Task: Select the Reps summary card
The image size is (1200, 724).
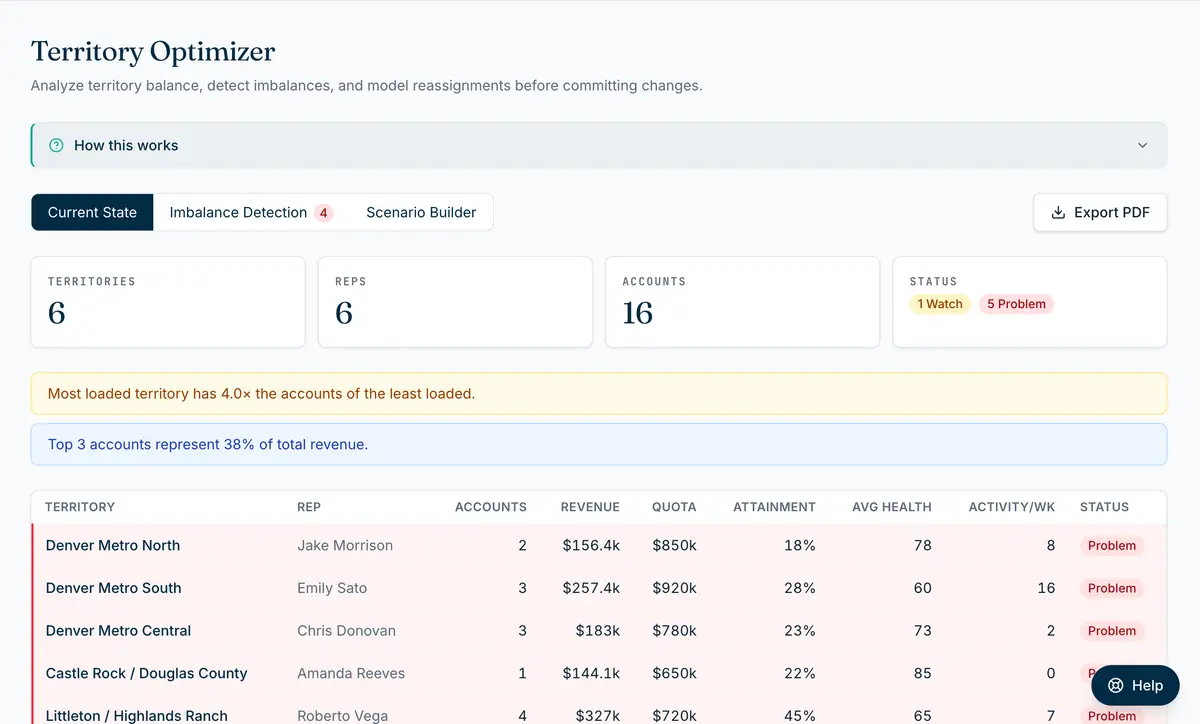Action: [455, 302]
